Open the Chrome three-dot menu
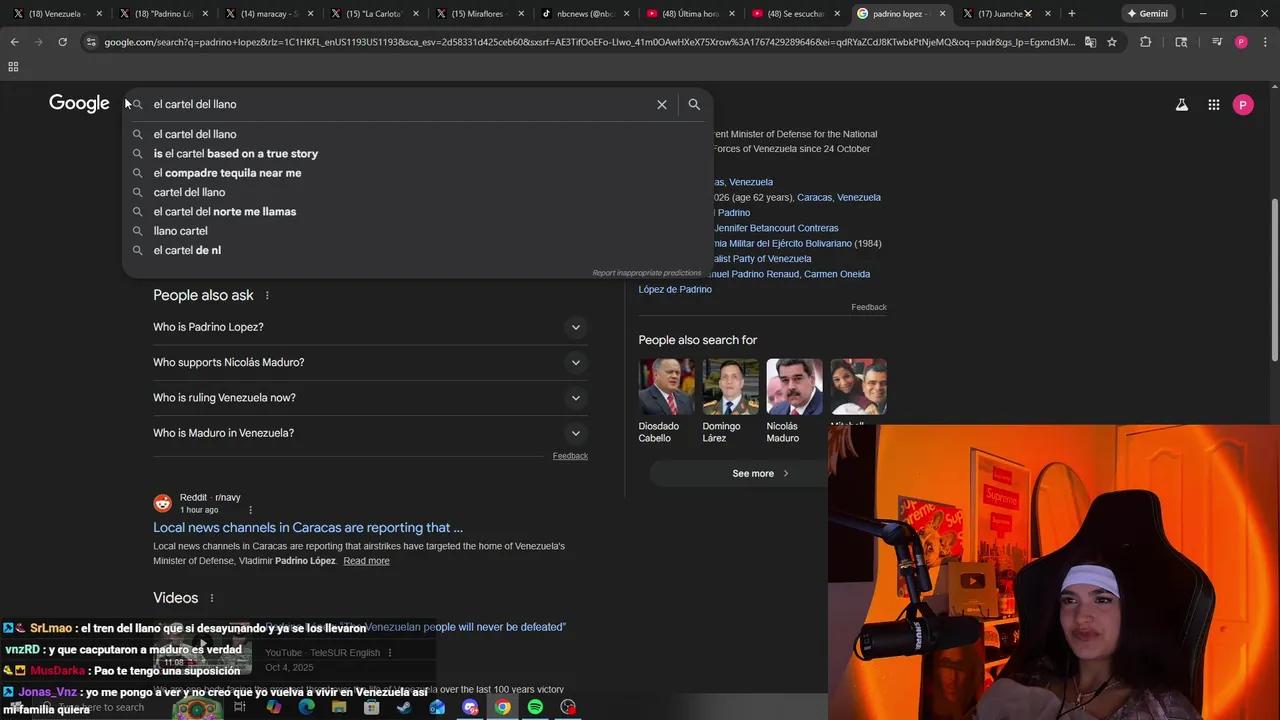Screen dimensions: 1280x720 point(1265,42)
